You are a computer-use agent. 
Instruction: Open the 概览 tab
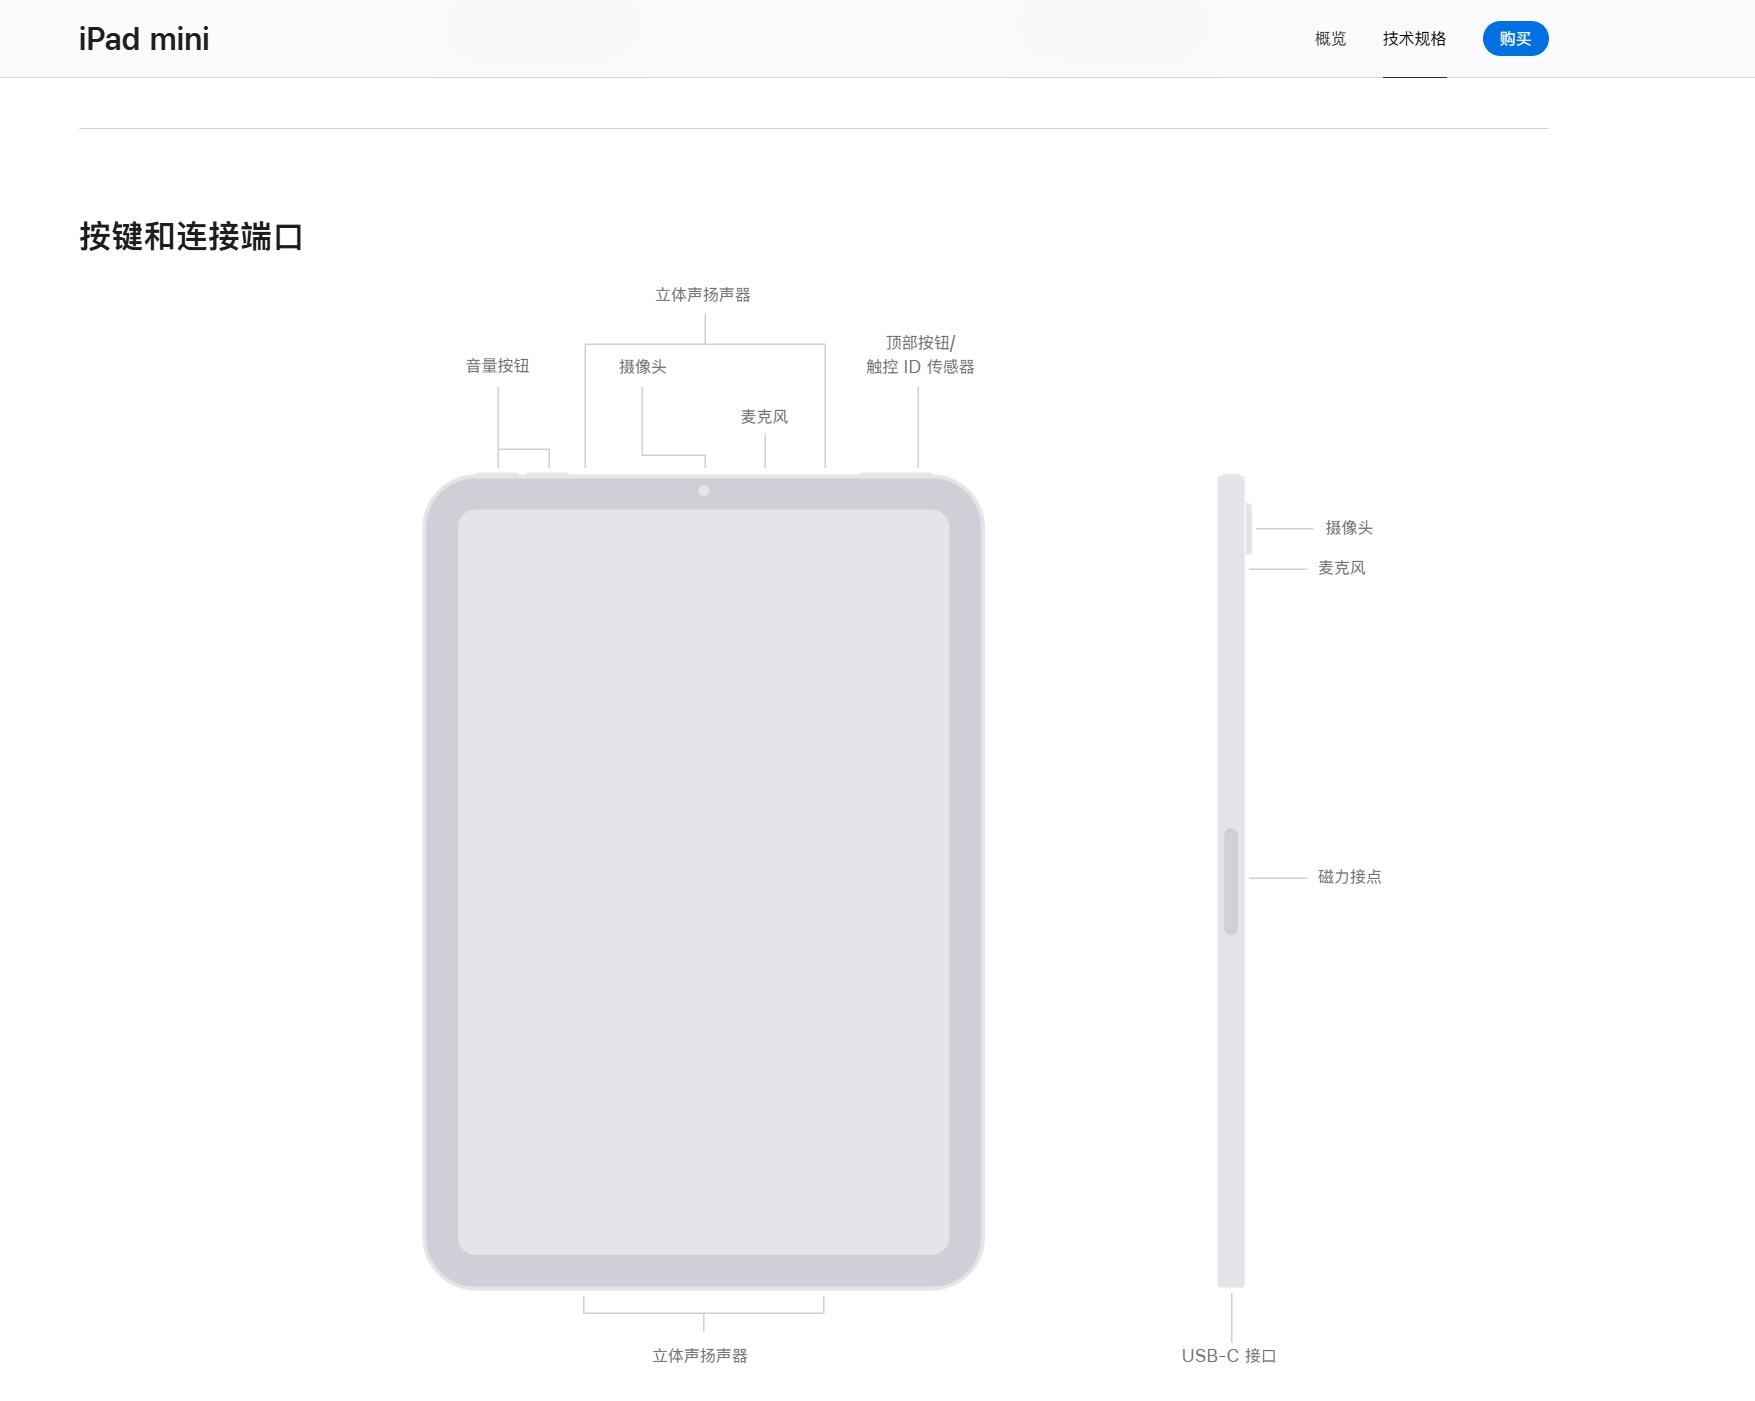[1330, 39]
